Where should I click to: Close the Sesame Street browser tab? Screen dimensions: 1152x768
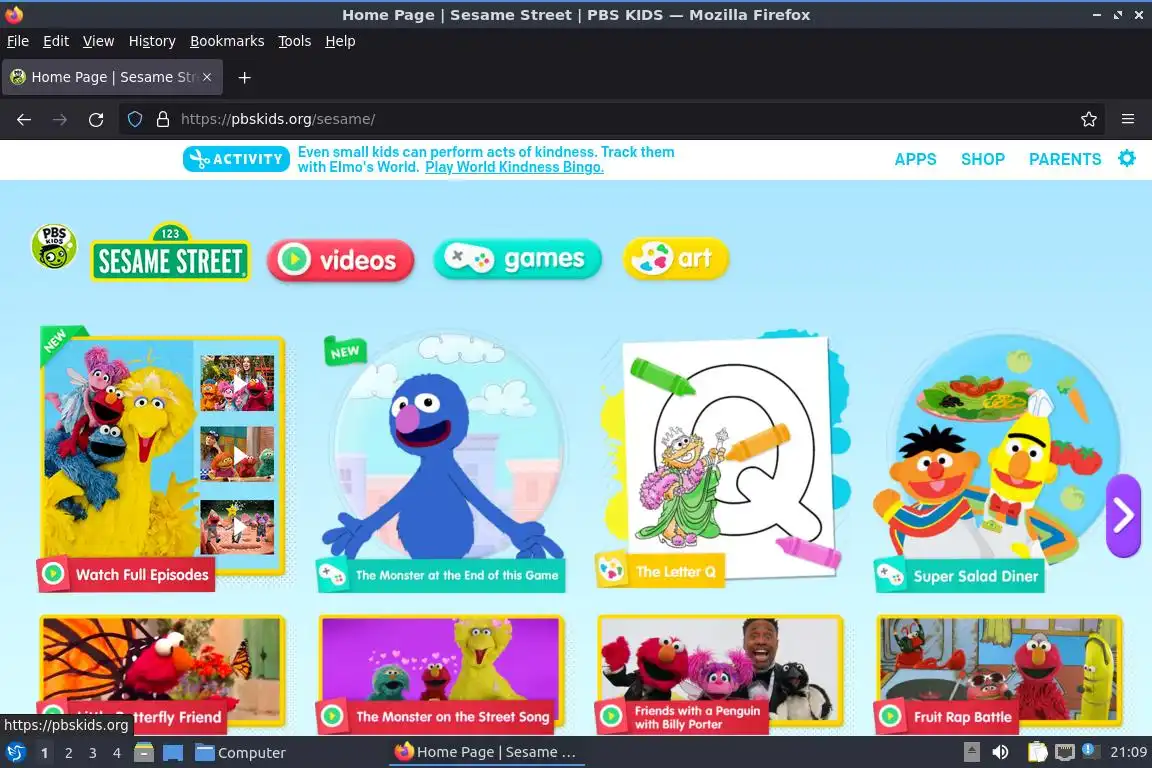click(x=207, y=77)
